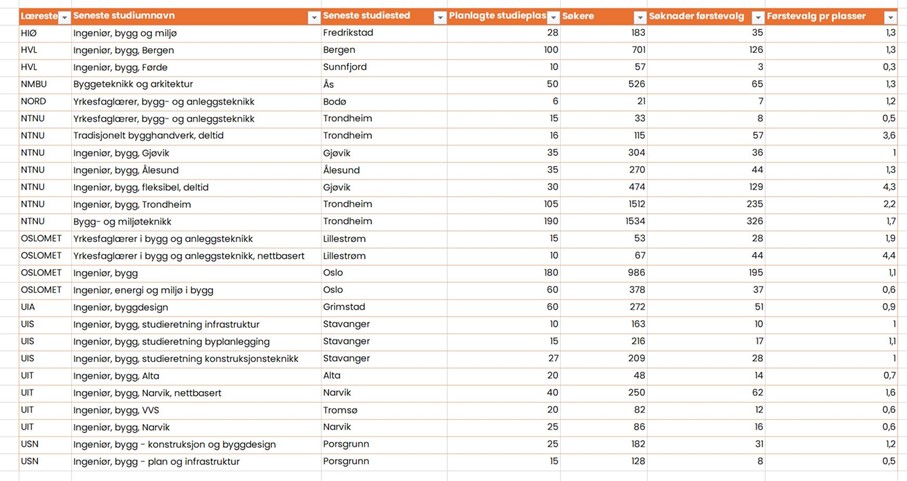Screen dimensions: 907x481
Task: Select the NMBU institution cell
Action: point(45,84)
